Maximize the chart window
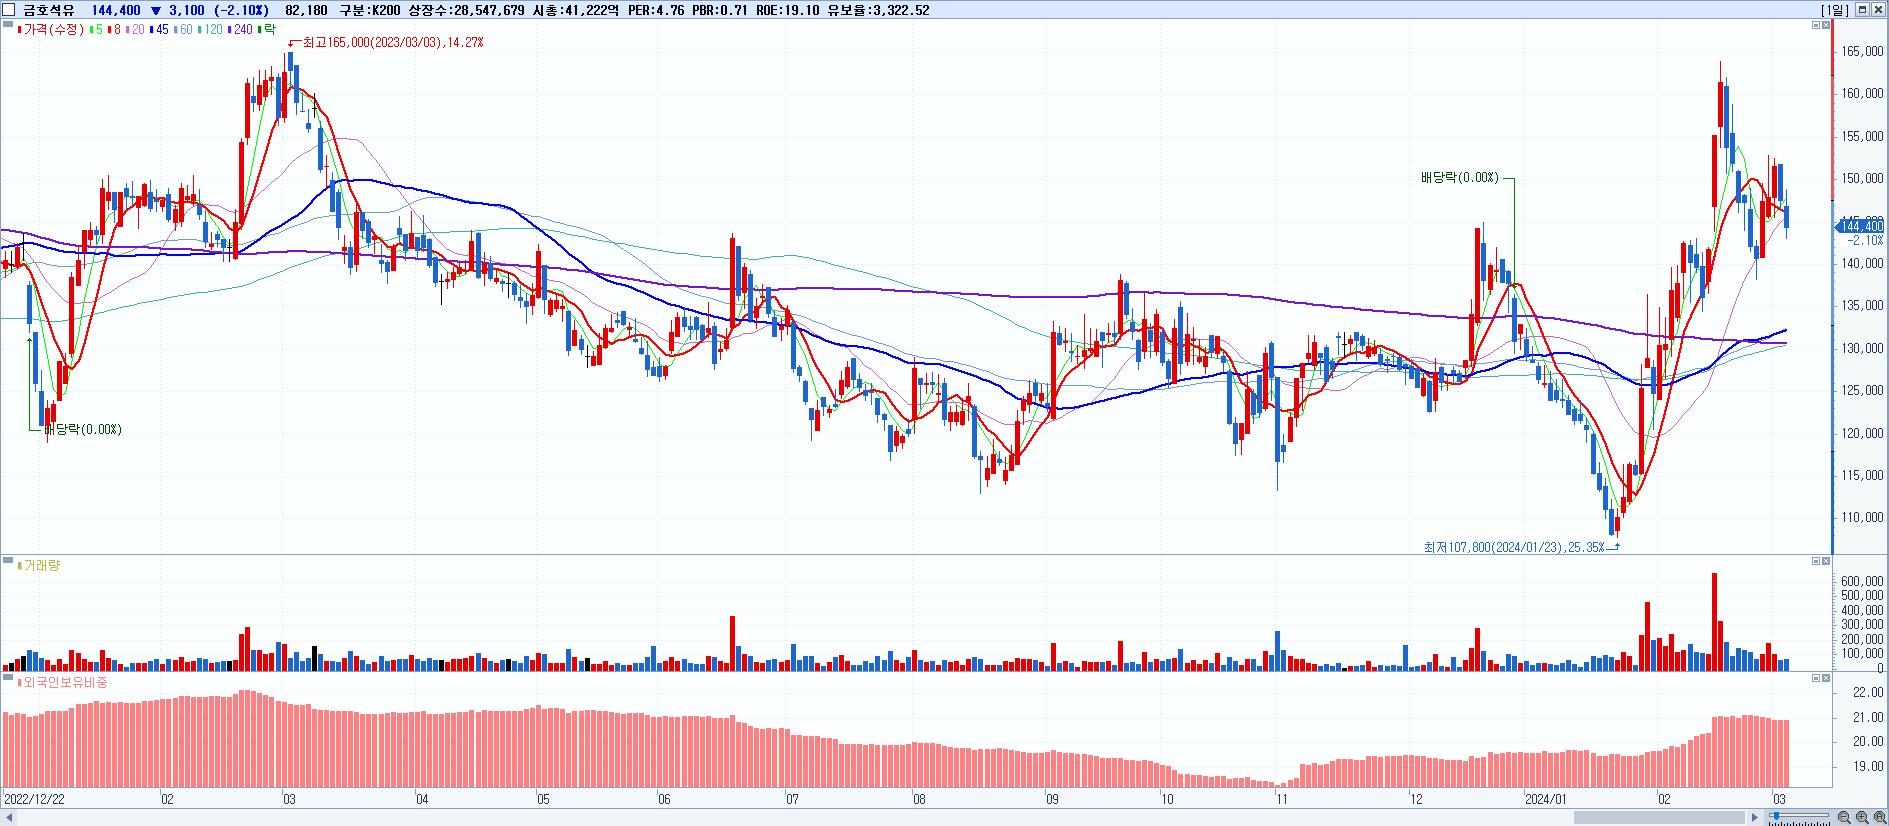The width and height of the screenshot is (1889, 826). pyautogui.click(x=1863, y=10)
